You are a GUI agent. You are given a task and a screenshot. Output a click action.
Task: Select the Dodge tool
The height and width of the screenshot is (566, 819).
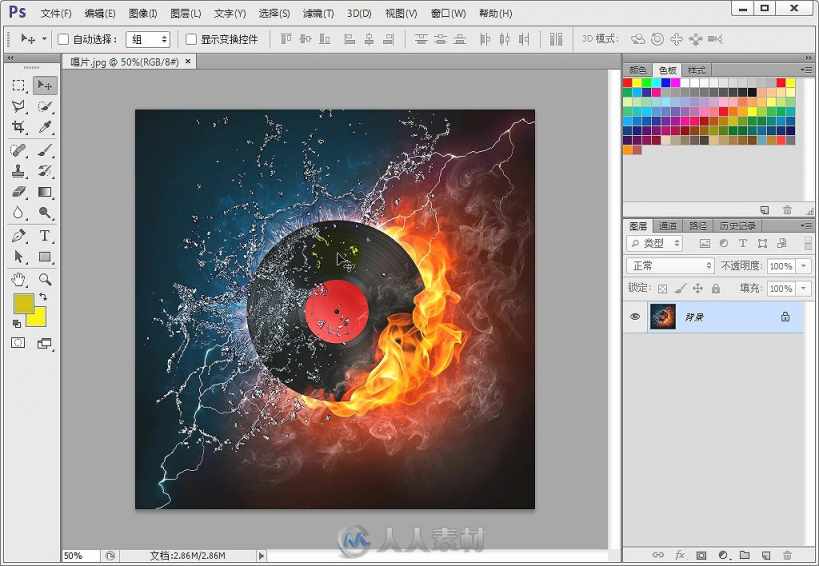point(45,213)
